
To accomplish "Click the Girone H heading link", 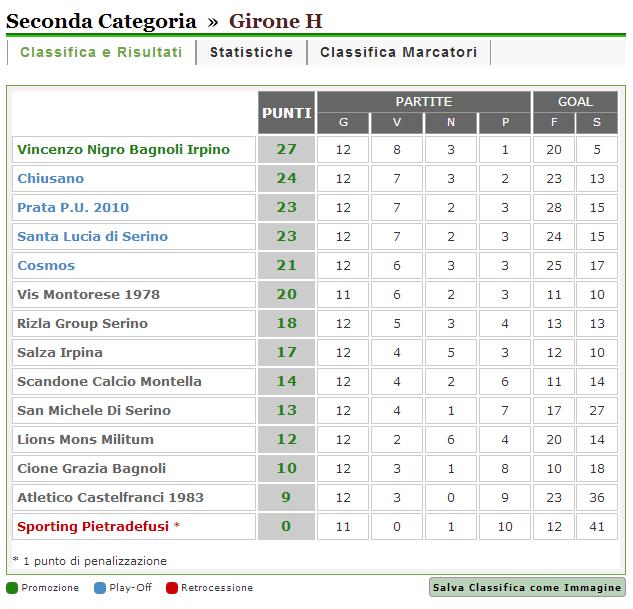I will pyautogui.click(x=275, y=21).
